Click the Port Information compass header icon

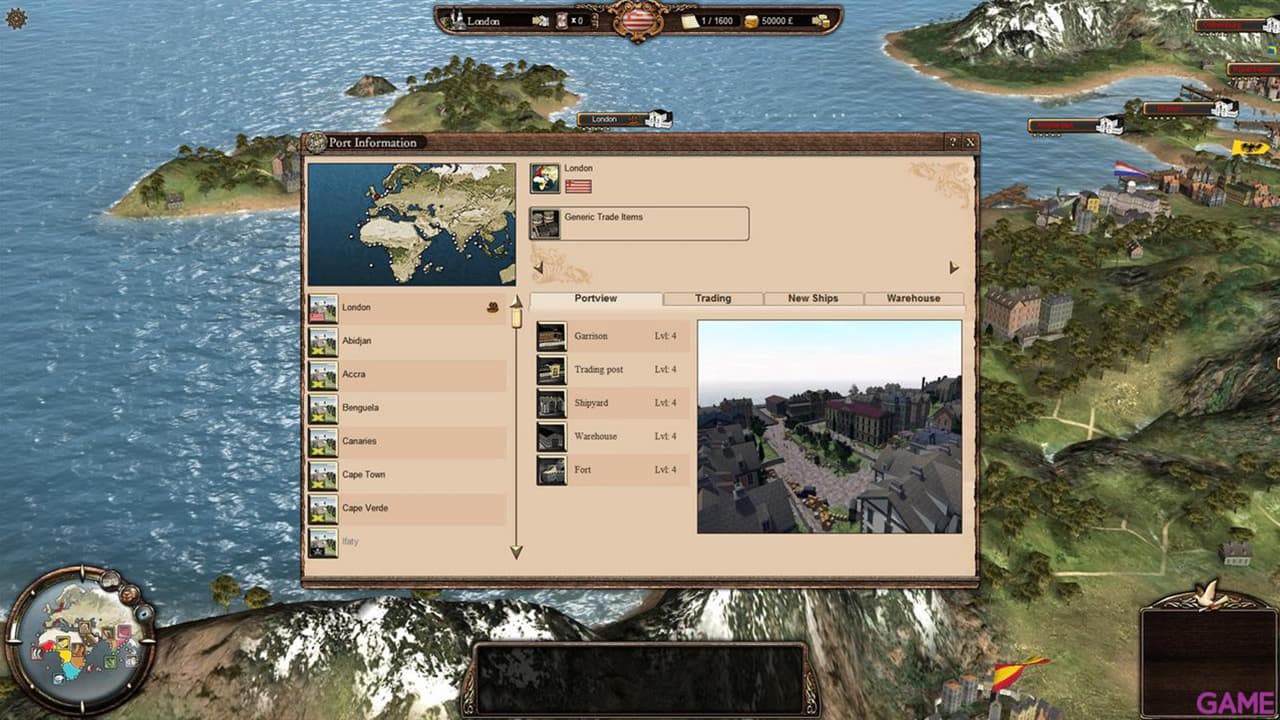tap(316, 142)
